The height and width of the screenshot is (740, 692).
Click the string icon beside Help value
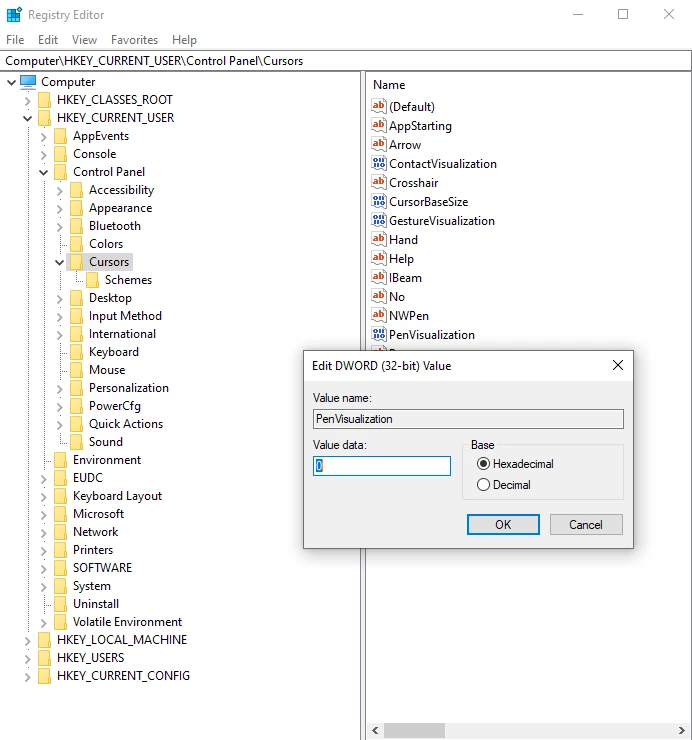pyautogui.click(x=379, y=258)
